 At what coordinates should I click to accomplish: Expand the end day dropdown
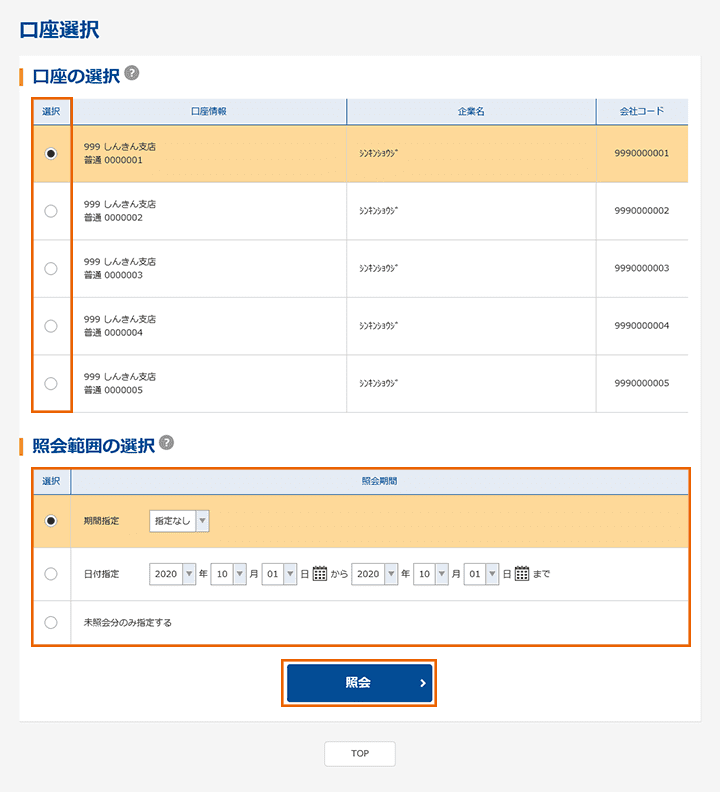coord(481,574)
